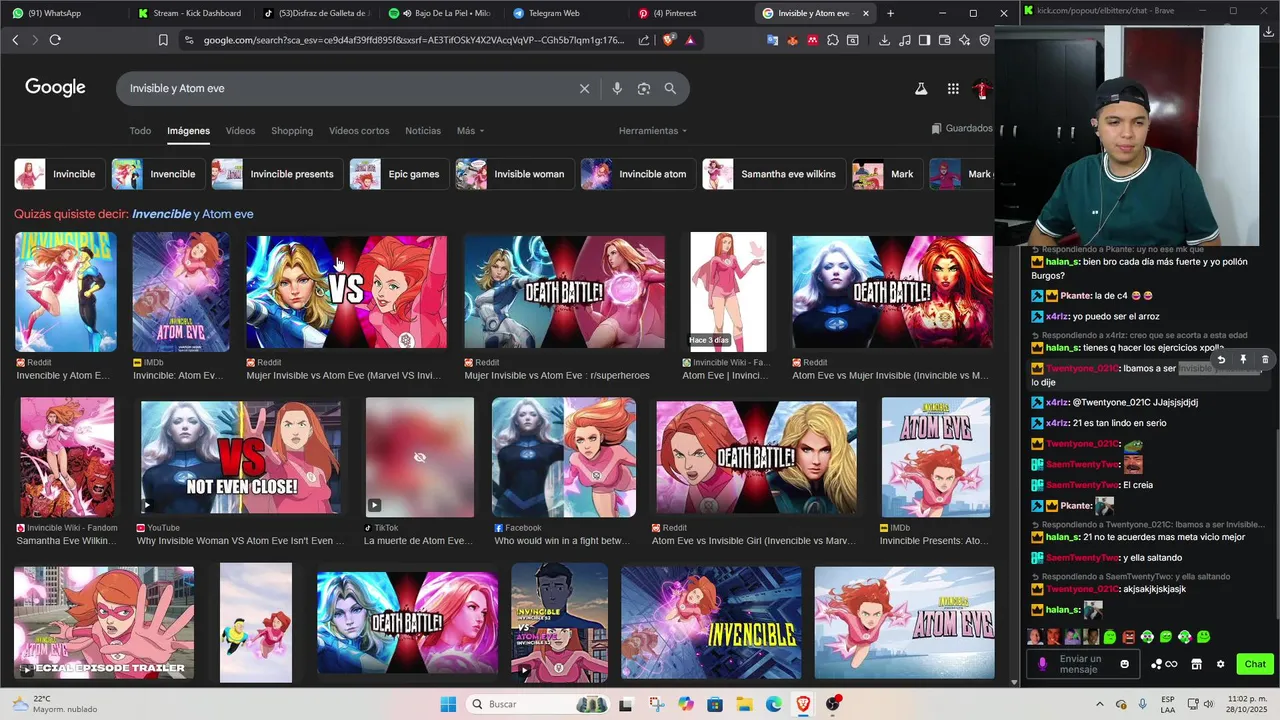This screenshot has height=720, width=1280.
Task: Expand the Herramientas tools dropdown
Action: [x=653, y=131]
